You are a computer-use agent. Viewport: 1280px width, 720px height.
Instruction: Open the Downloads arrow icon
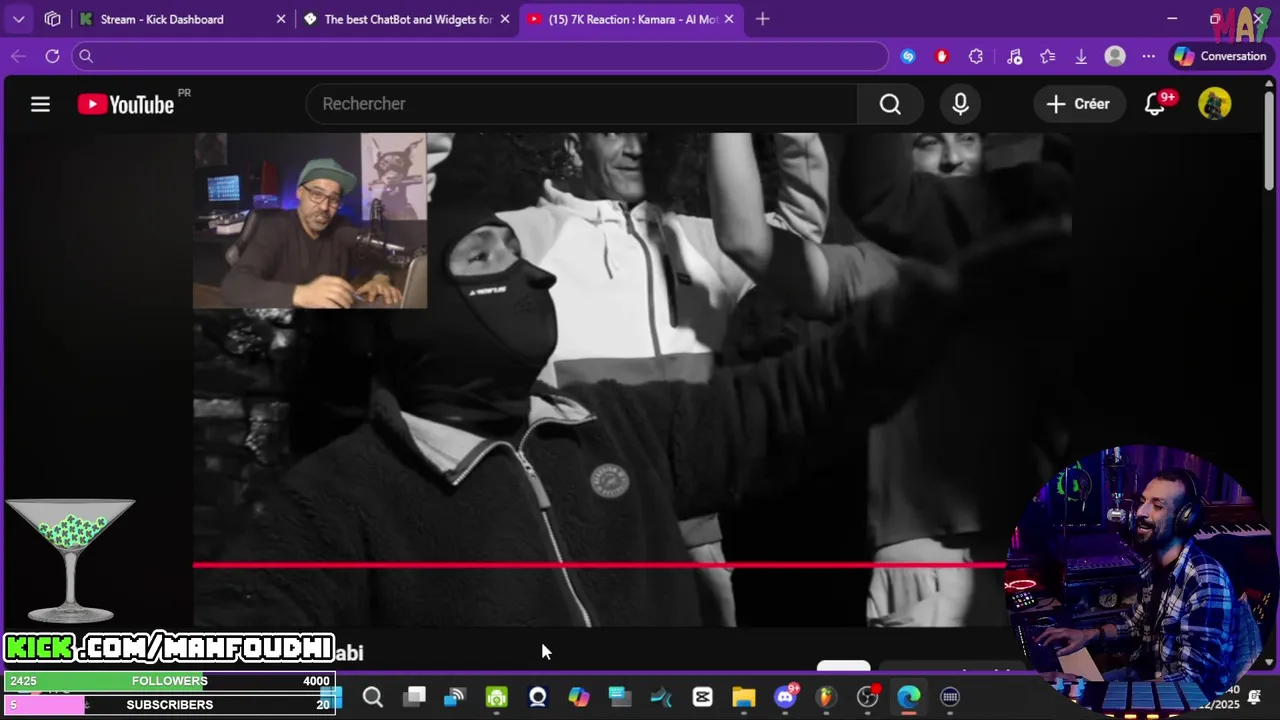pyautogui.click(x=1081, y=56)
